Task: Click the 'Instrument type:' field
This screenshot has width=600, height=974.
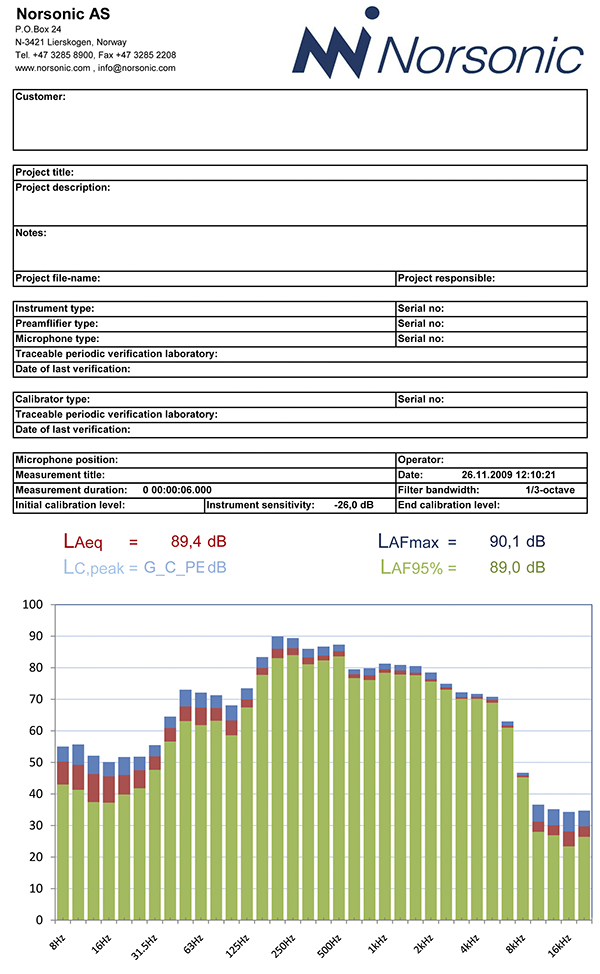Action: tap(204, 309)
